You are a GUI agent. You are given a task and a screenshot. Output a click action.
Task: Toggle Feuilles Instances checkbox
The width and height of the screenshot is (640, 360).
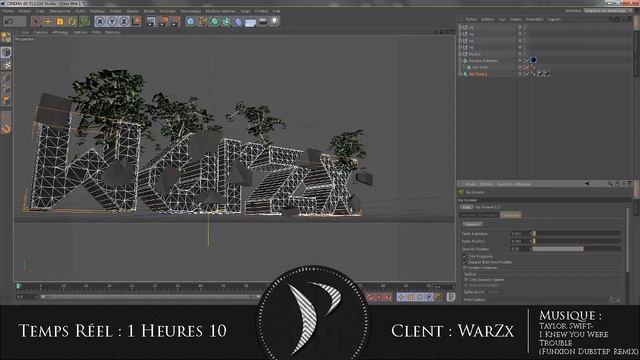click(464, 268)
